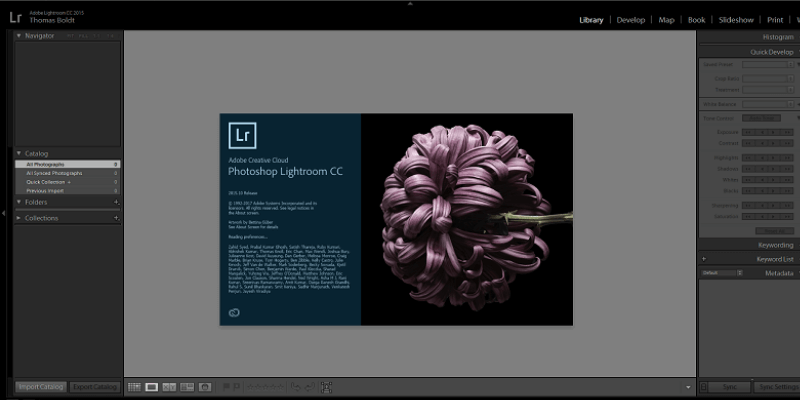Flag photo as pick in toolbar
This screenshot has height=400, width=800.
point(226,387)
